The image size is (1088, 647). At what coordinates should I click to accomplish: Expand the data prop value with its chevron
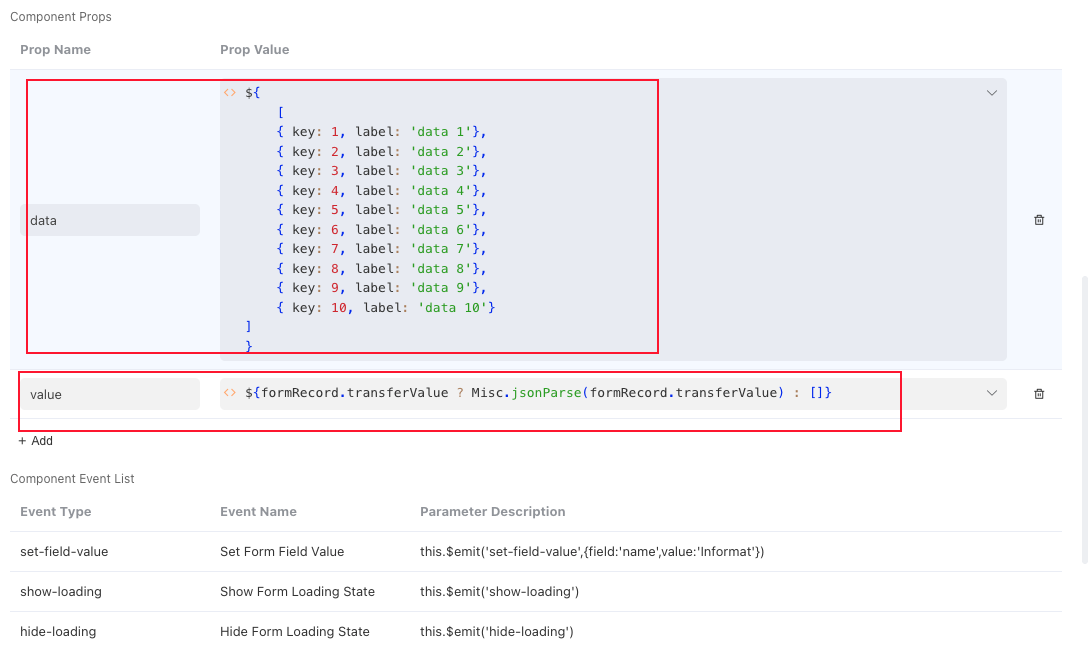pyautogui.click(x=992, y=92)
